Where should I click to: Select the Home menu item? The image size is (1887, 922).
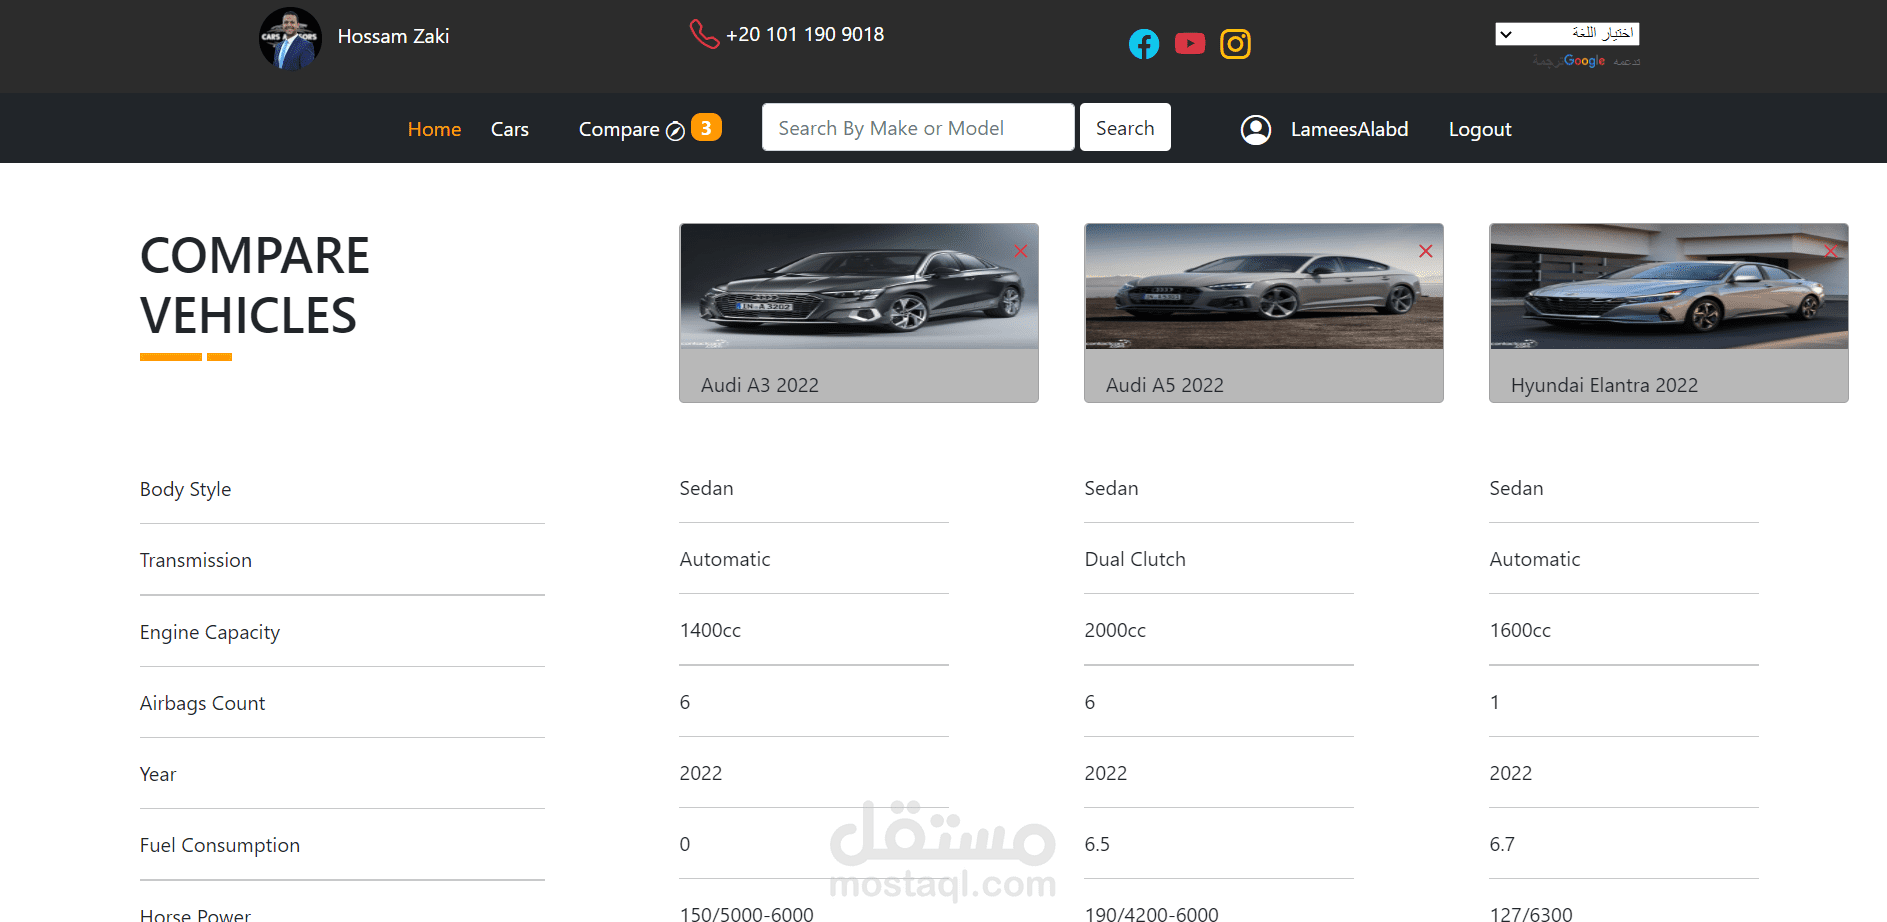tap(434, 129)
